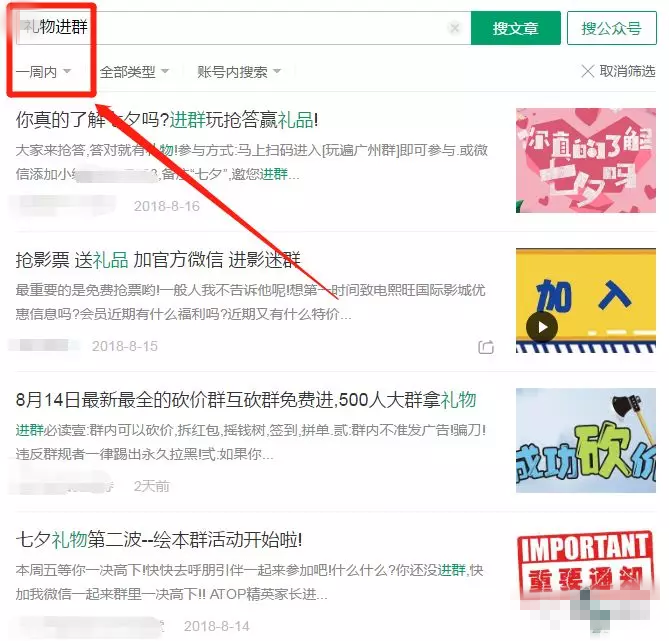Viewport: 669px width, 641px height.
Task: Open the 抢影票 送礼品 article title
Action: coord(158,260)
